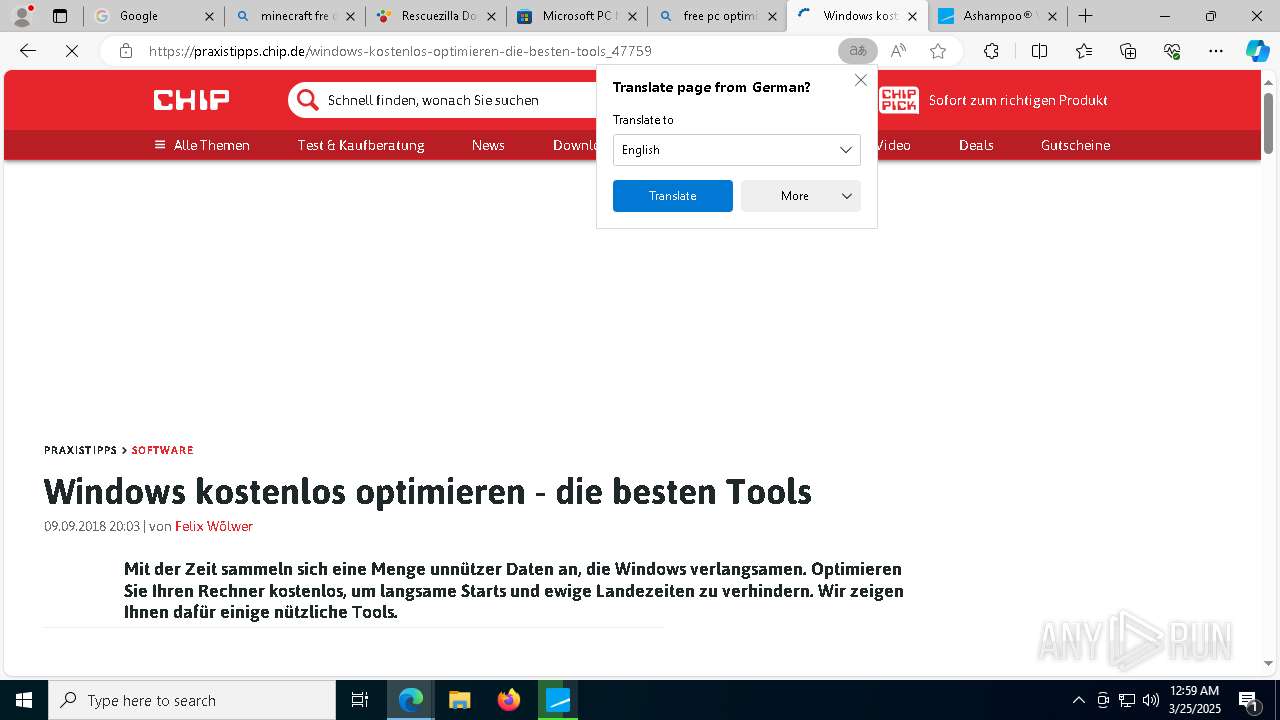
Task: View site information lock icon
Action: [x=125, y=51]
